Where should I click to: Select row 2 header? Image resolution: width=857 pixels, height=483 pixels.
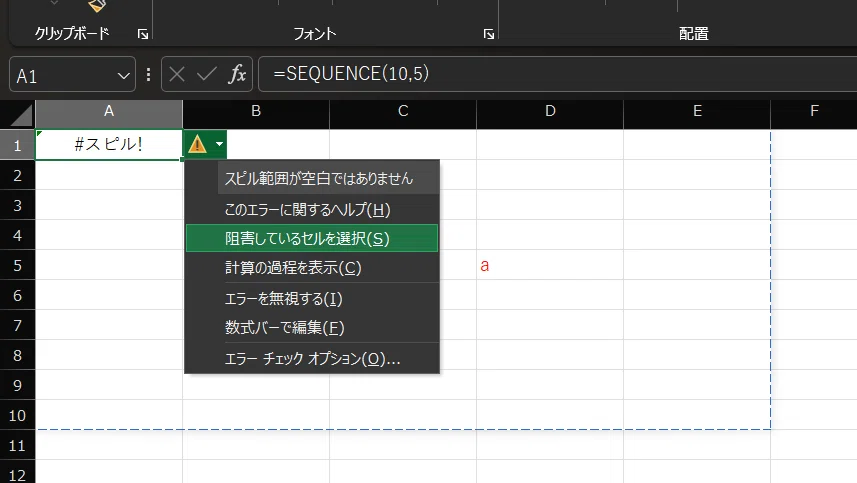tap(17, 175)
